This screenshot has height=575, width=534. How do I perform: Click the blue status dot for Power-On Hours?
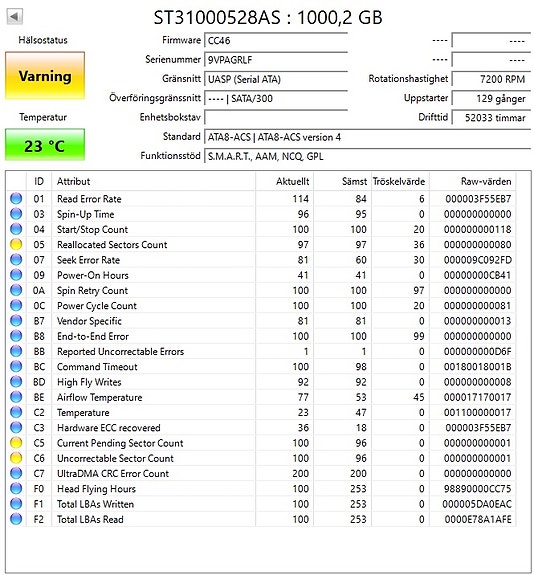pos(16,275)
